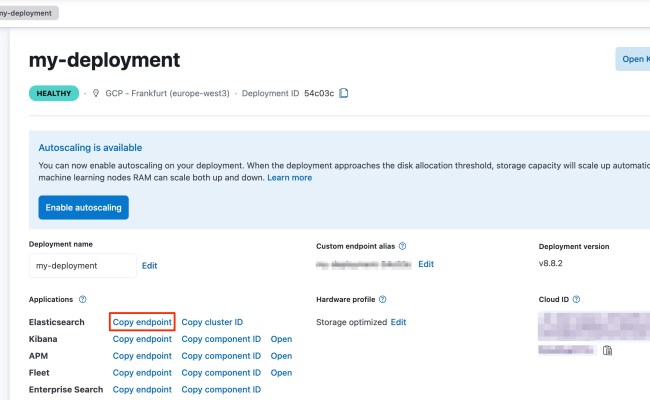Copy endpoint for Kibana
This screenshot has width=650, height=400.
pos(142,339)
